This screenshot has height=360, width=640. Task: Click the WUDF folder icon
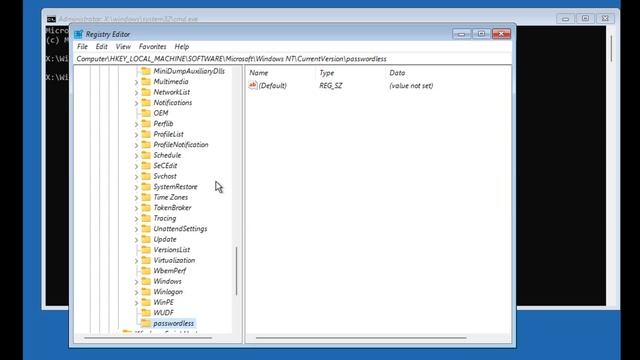146,313
